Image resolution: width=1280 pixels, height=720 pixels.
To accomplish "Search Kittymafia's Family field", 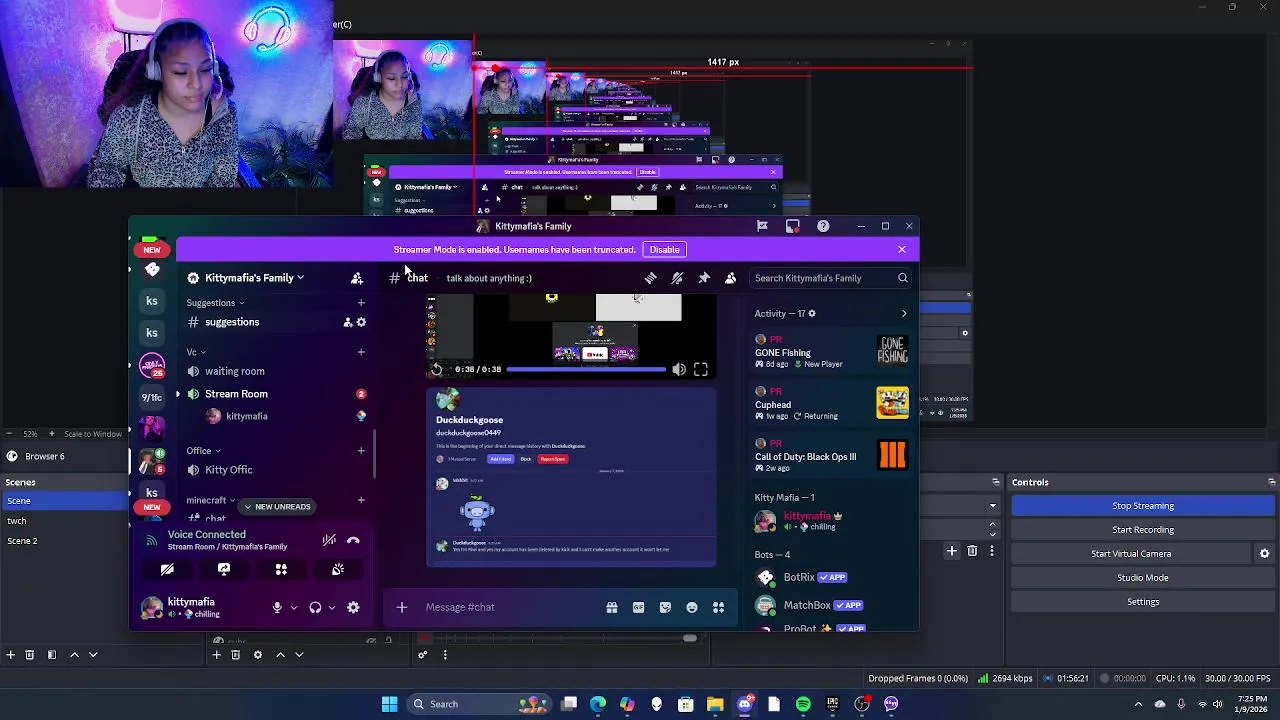I will (832, 278).
